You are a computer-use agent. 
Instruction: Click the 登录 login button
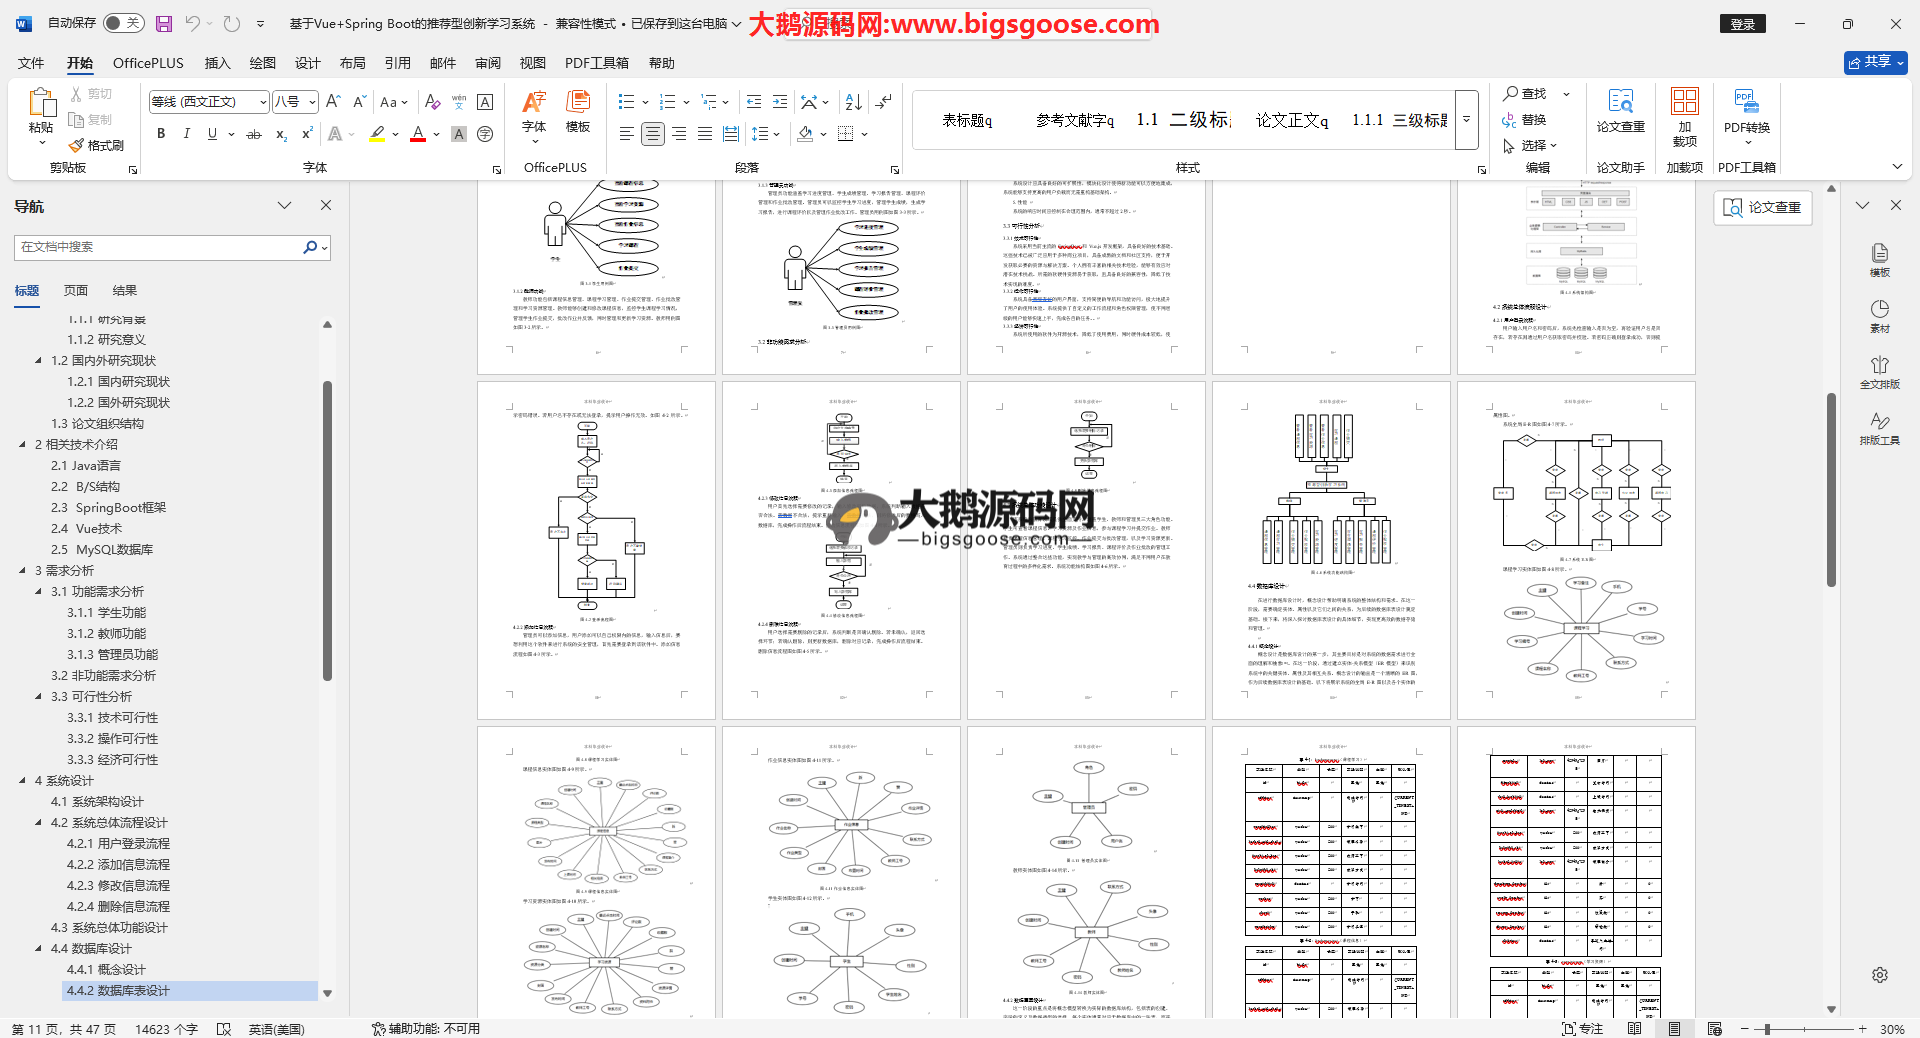point(1742,24)
